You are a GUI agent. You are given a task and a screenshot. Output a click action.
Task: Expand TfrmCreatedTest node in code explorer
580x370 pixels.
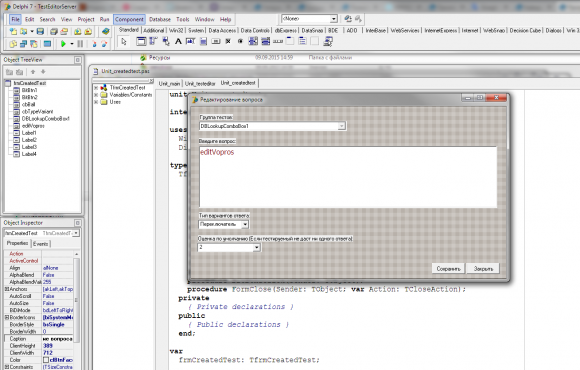pyautogui.click(x=96, y=88)
